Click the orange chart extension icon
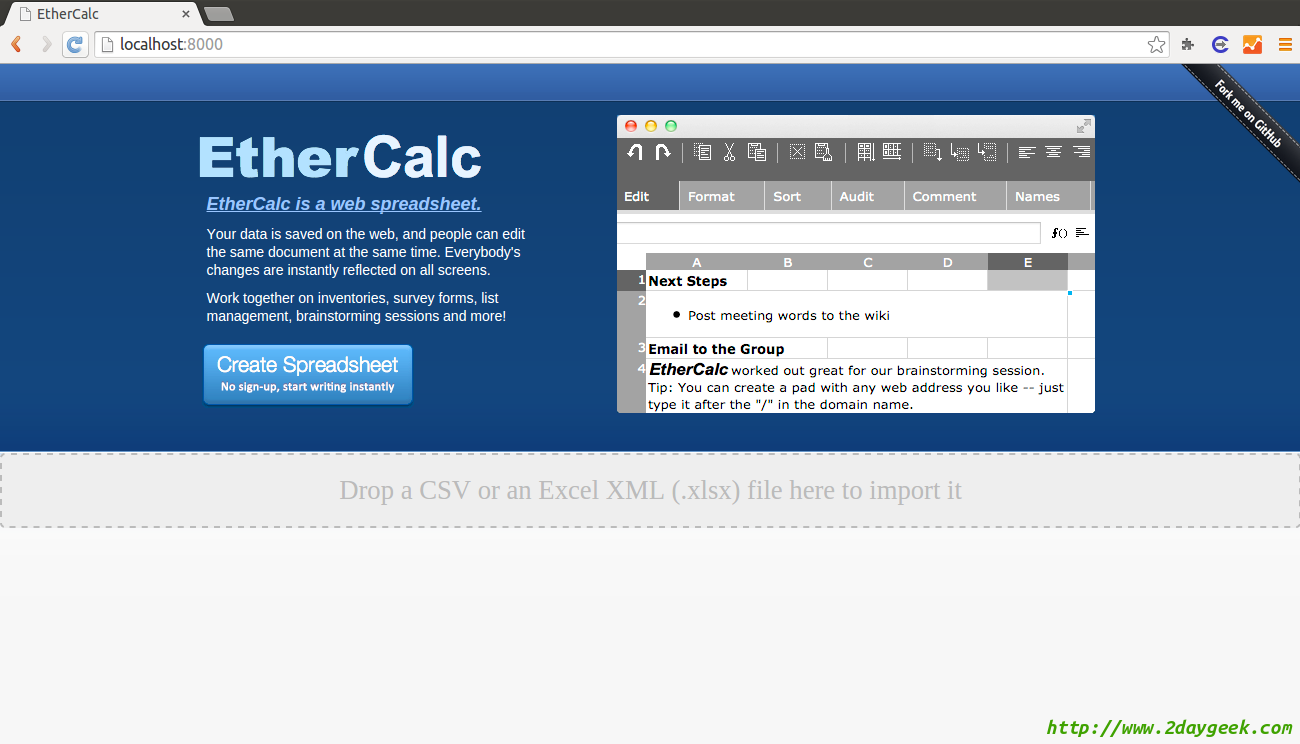 point(1252,44)
